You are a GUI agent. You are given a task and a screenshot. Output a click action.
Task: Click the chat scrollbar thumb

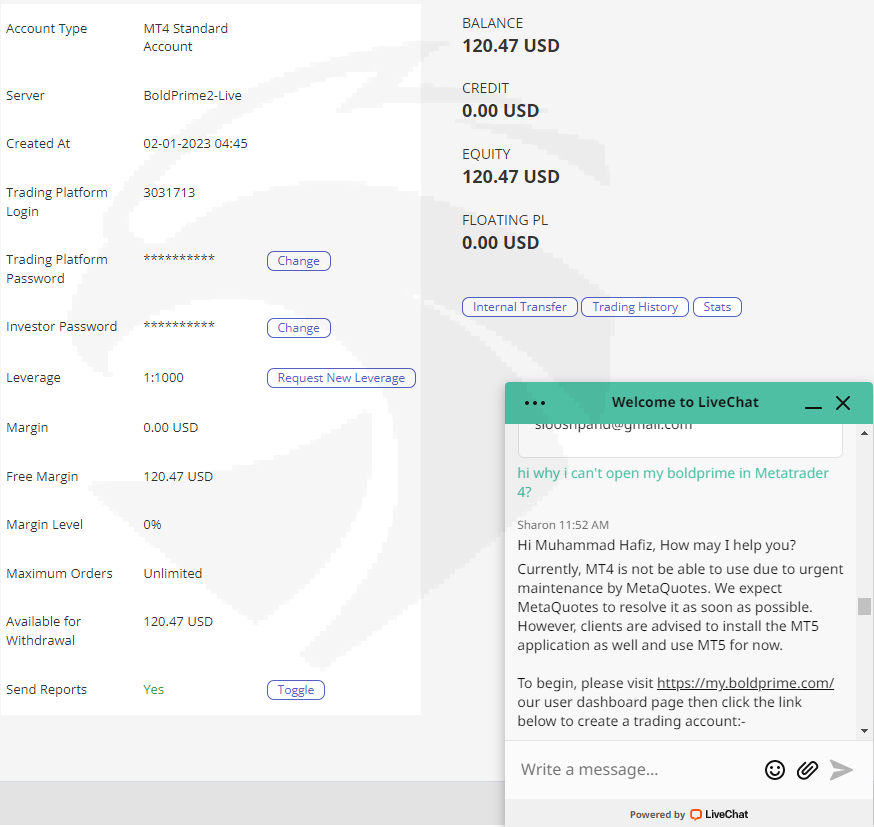[865, 606]
